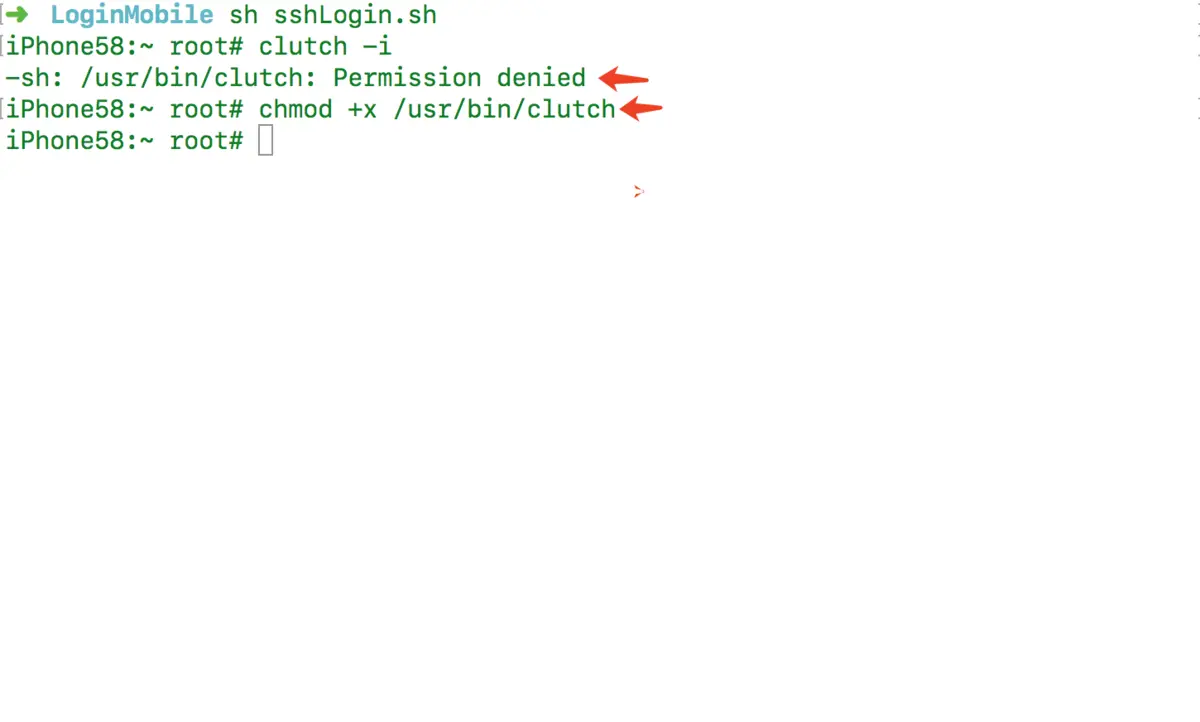Click the '+x' permission flag

click(x=362, y=109)
